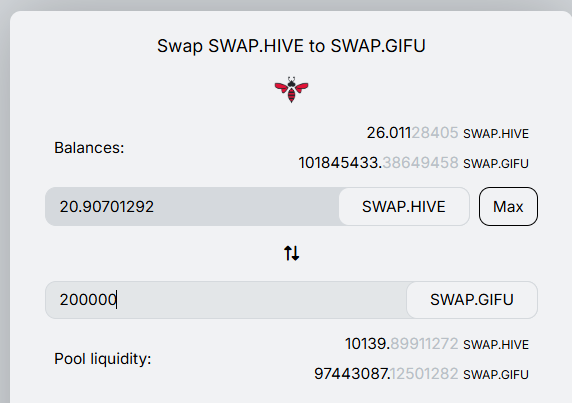
Task: Click the red bee logo icon
Action: click(291, 90)
